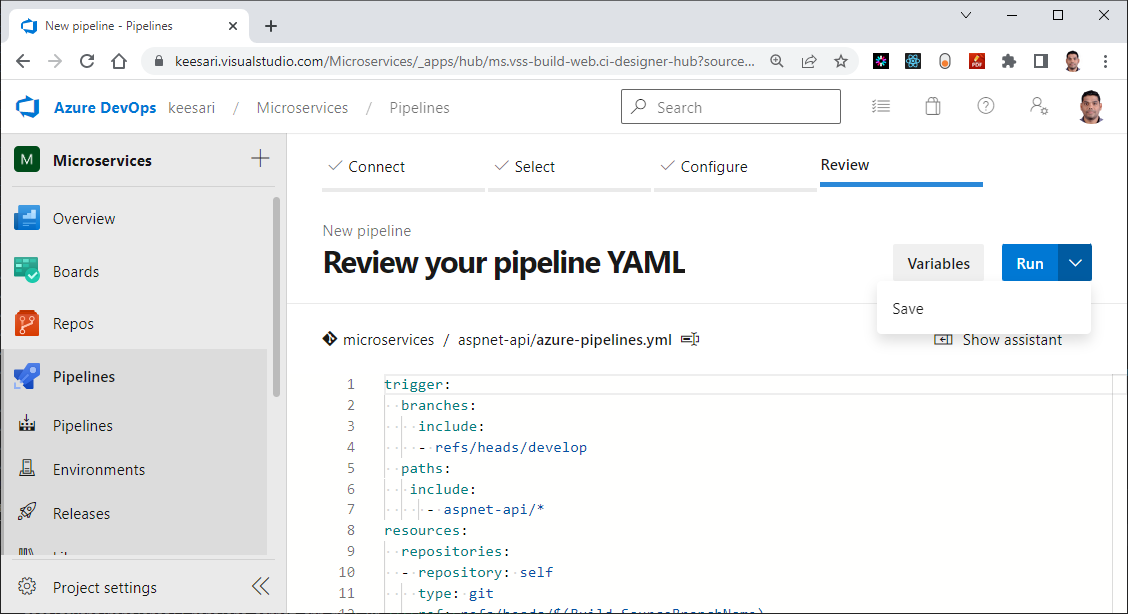
Task: Open the Environments icon
Action: (27, 469)
